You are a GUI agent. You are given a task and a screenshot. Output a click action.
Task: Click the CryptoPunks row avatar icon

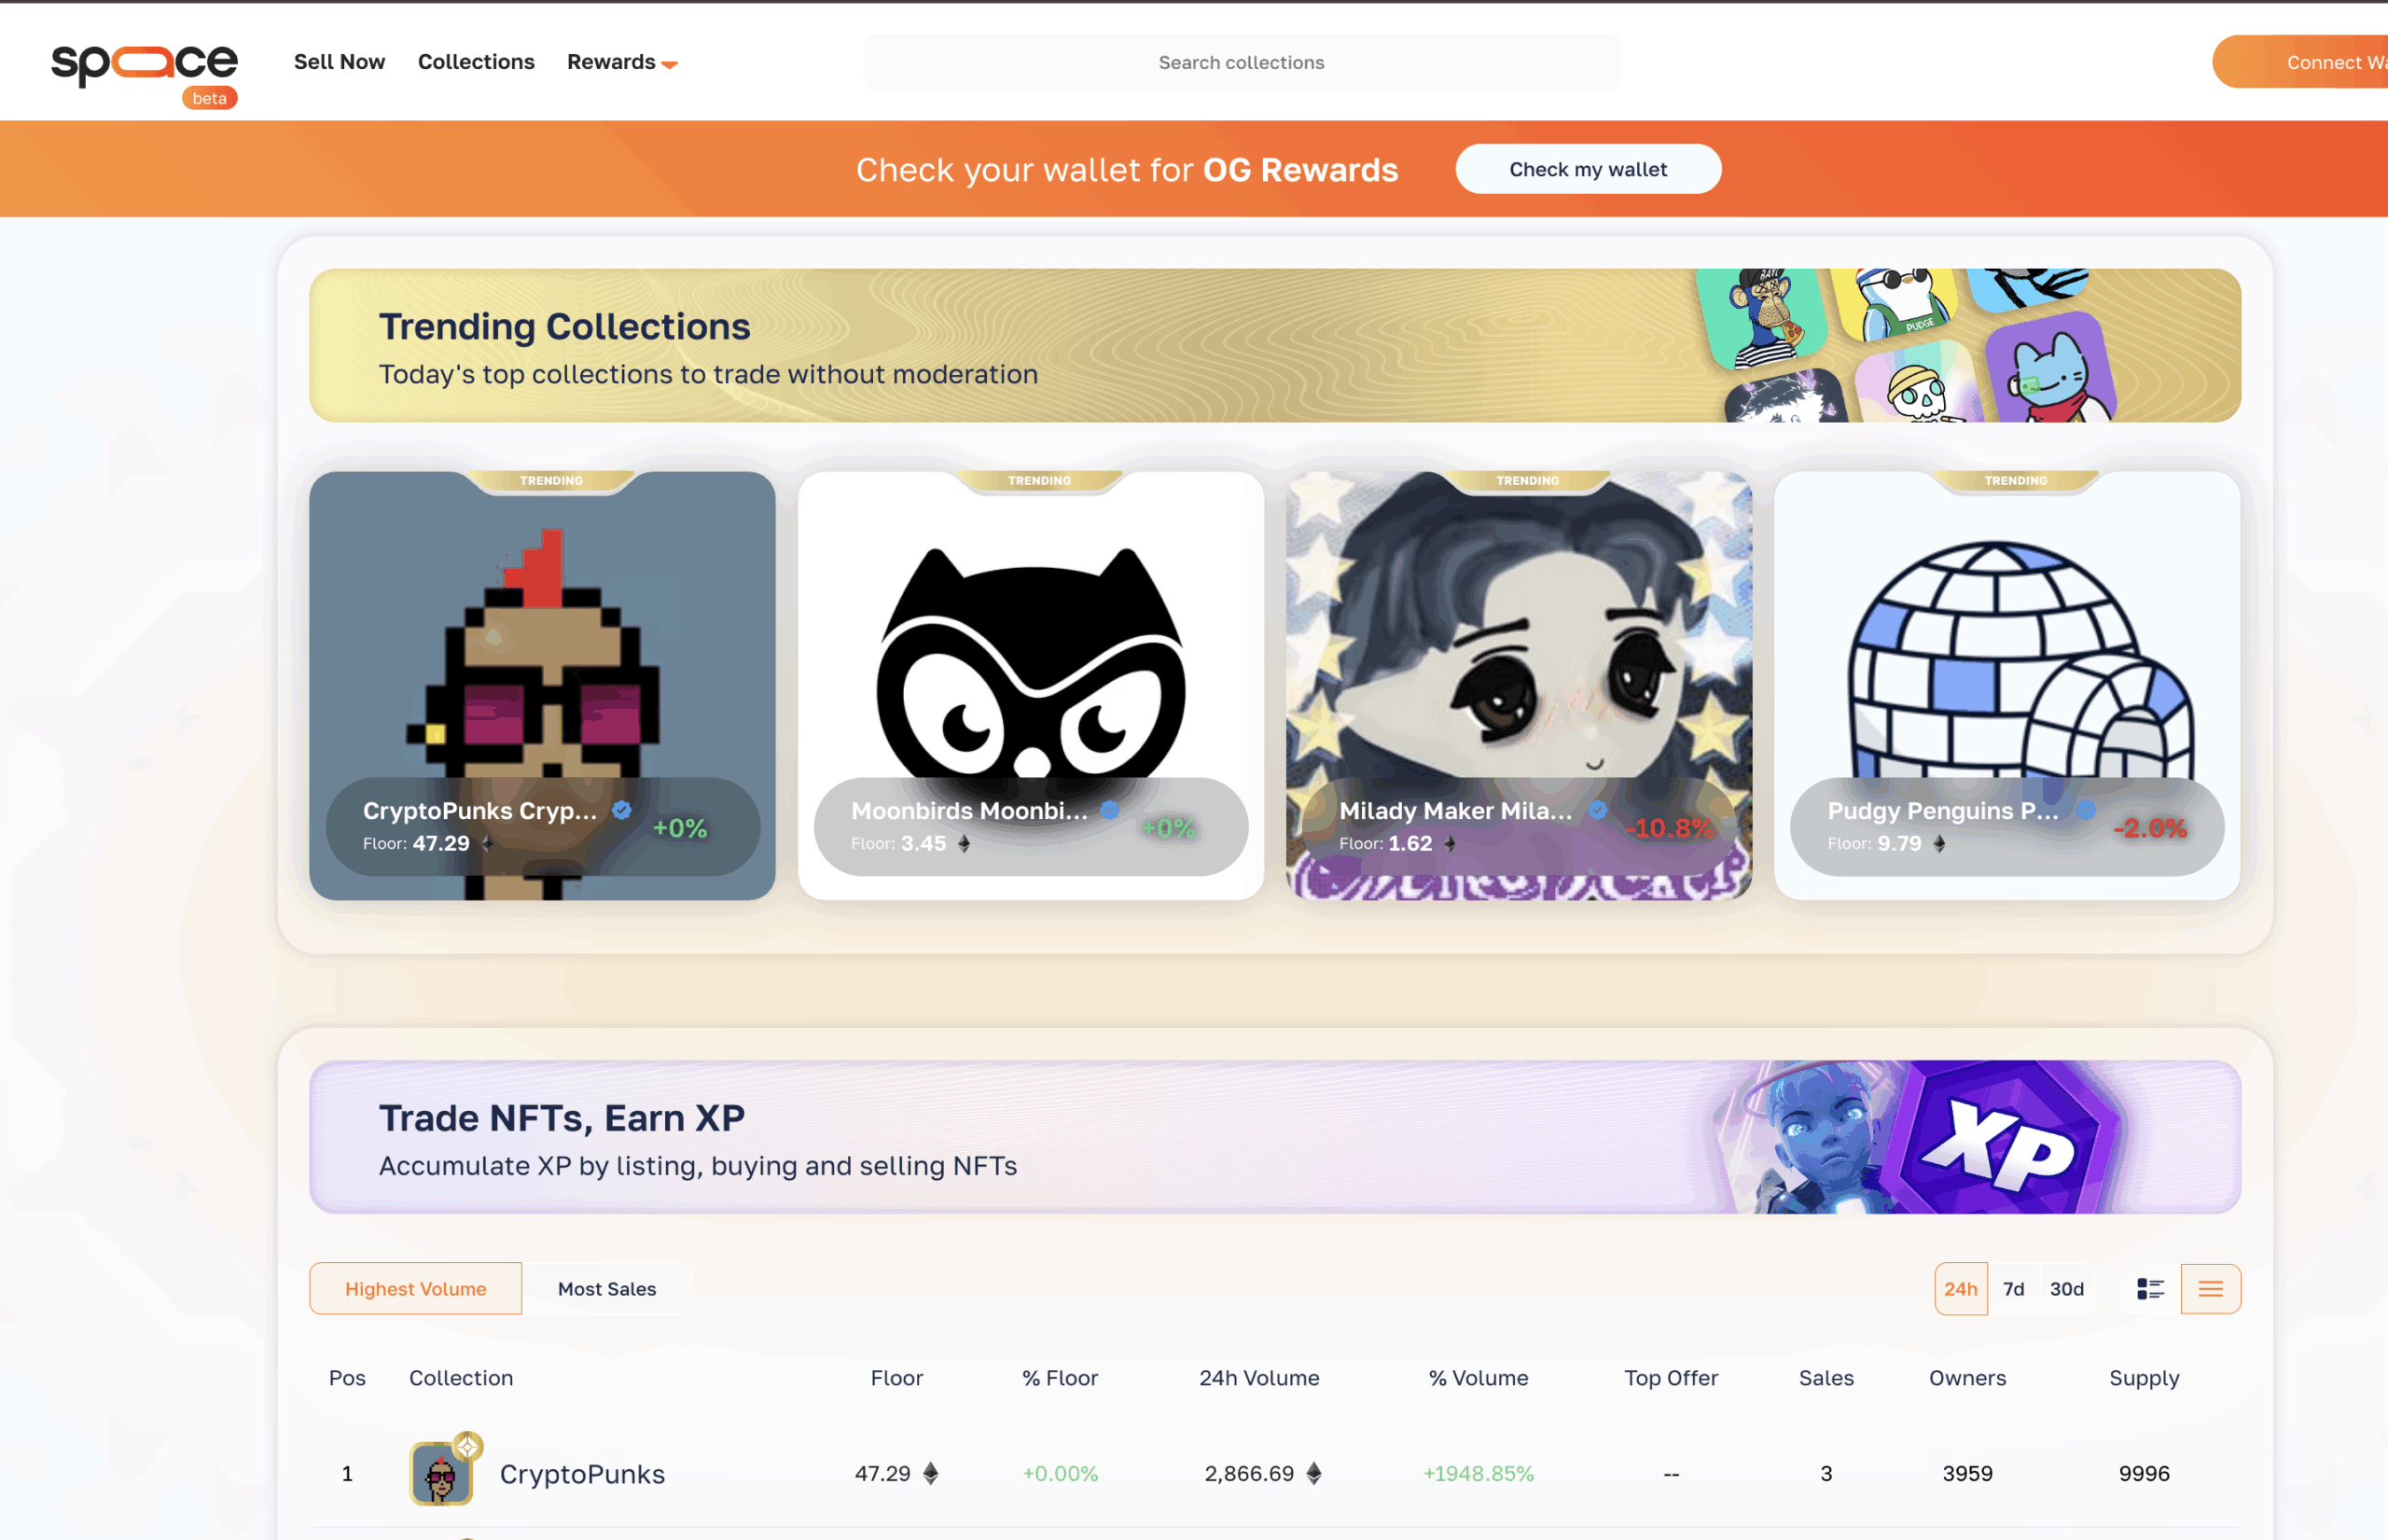pos(441,1473)
